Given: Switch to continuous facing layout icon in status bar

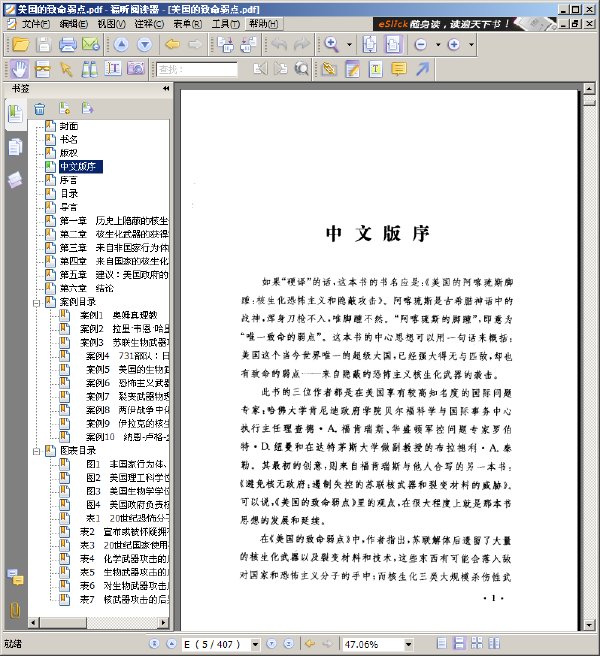Looking at the screenshot, I should coord(477,643).
